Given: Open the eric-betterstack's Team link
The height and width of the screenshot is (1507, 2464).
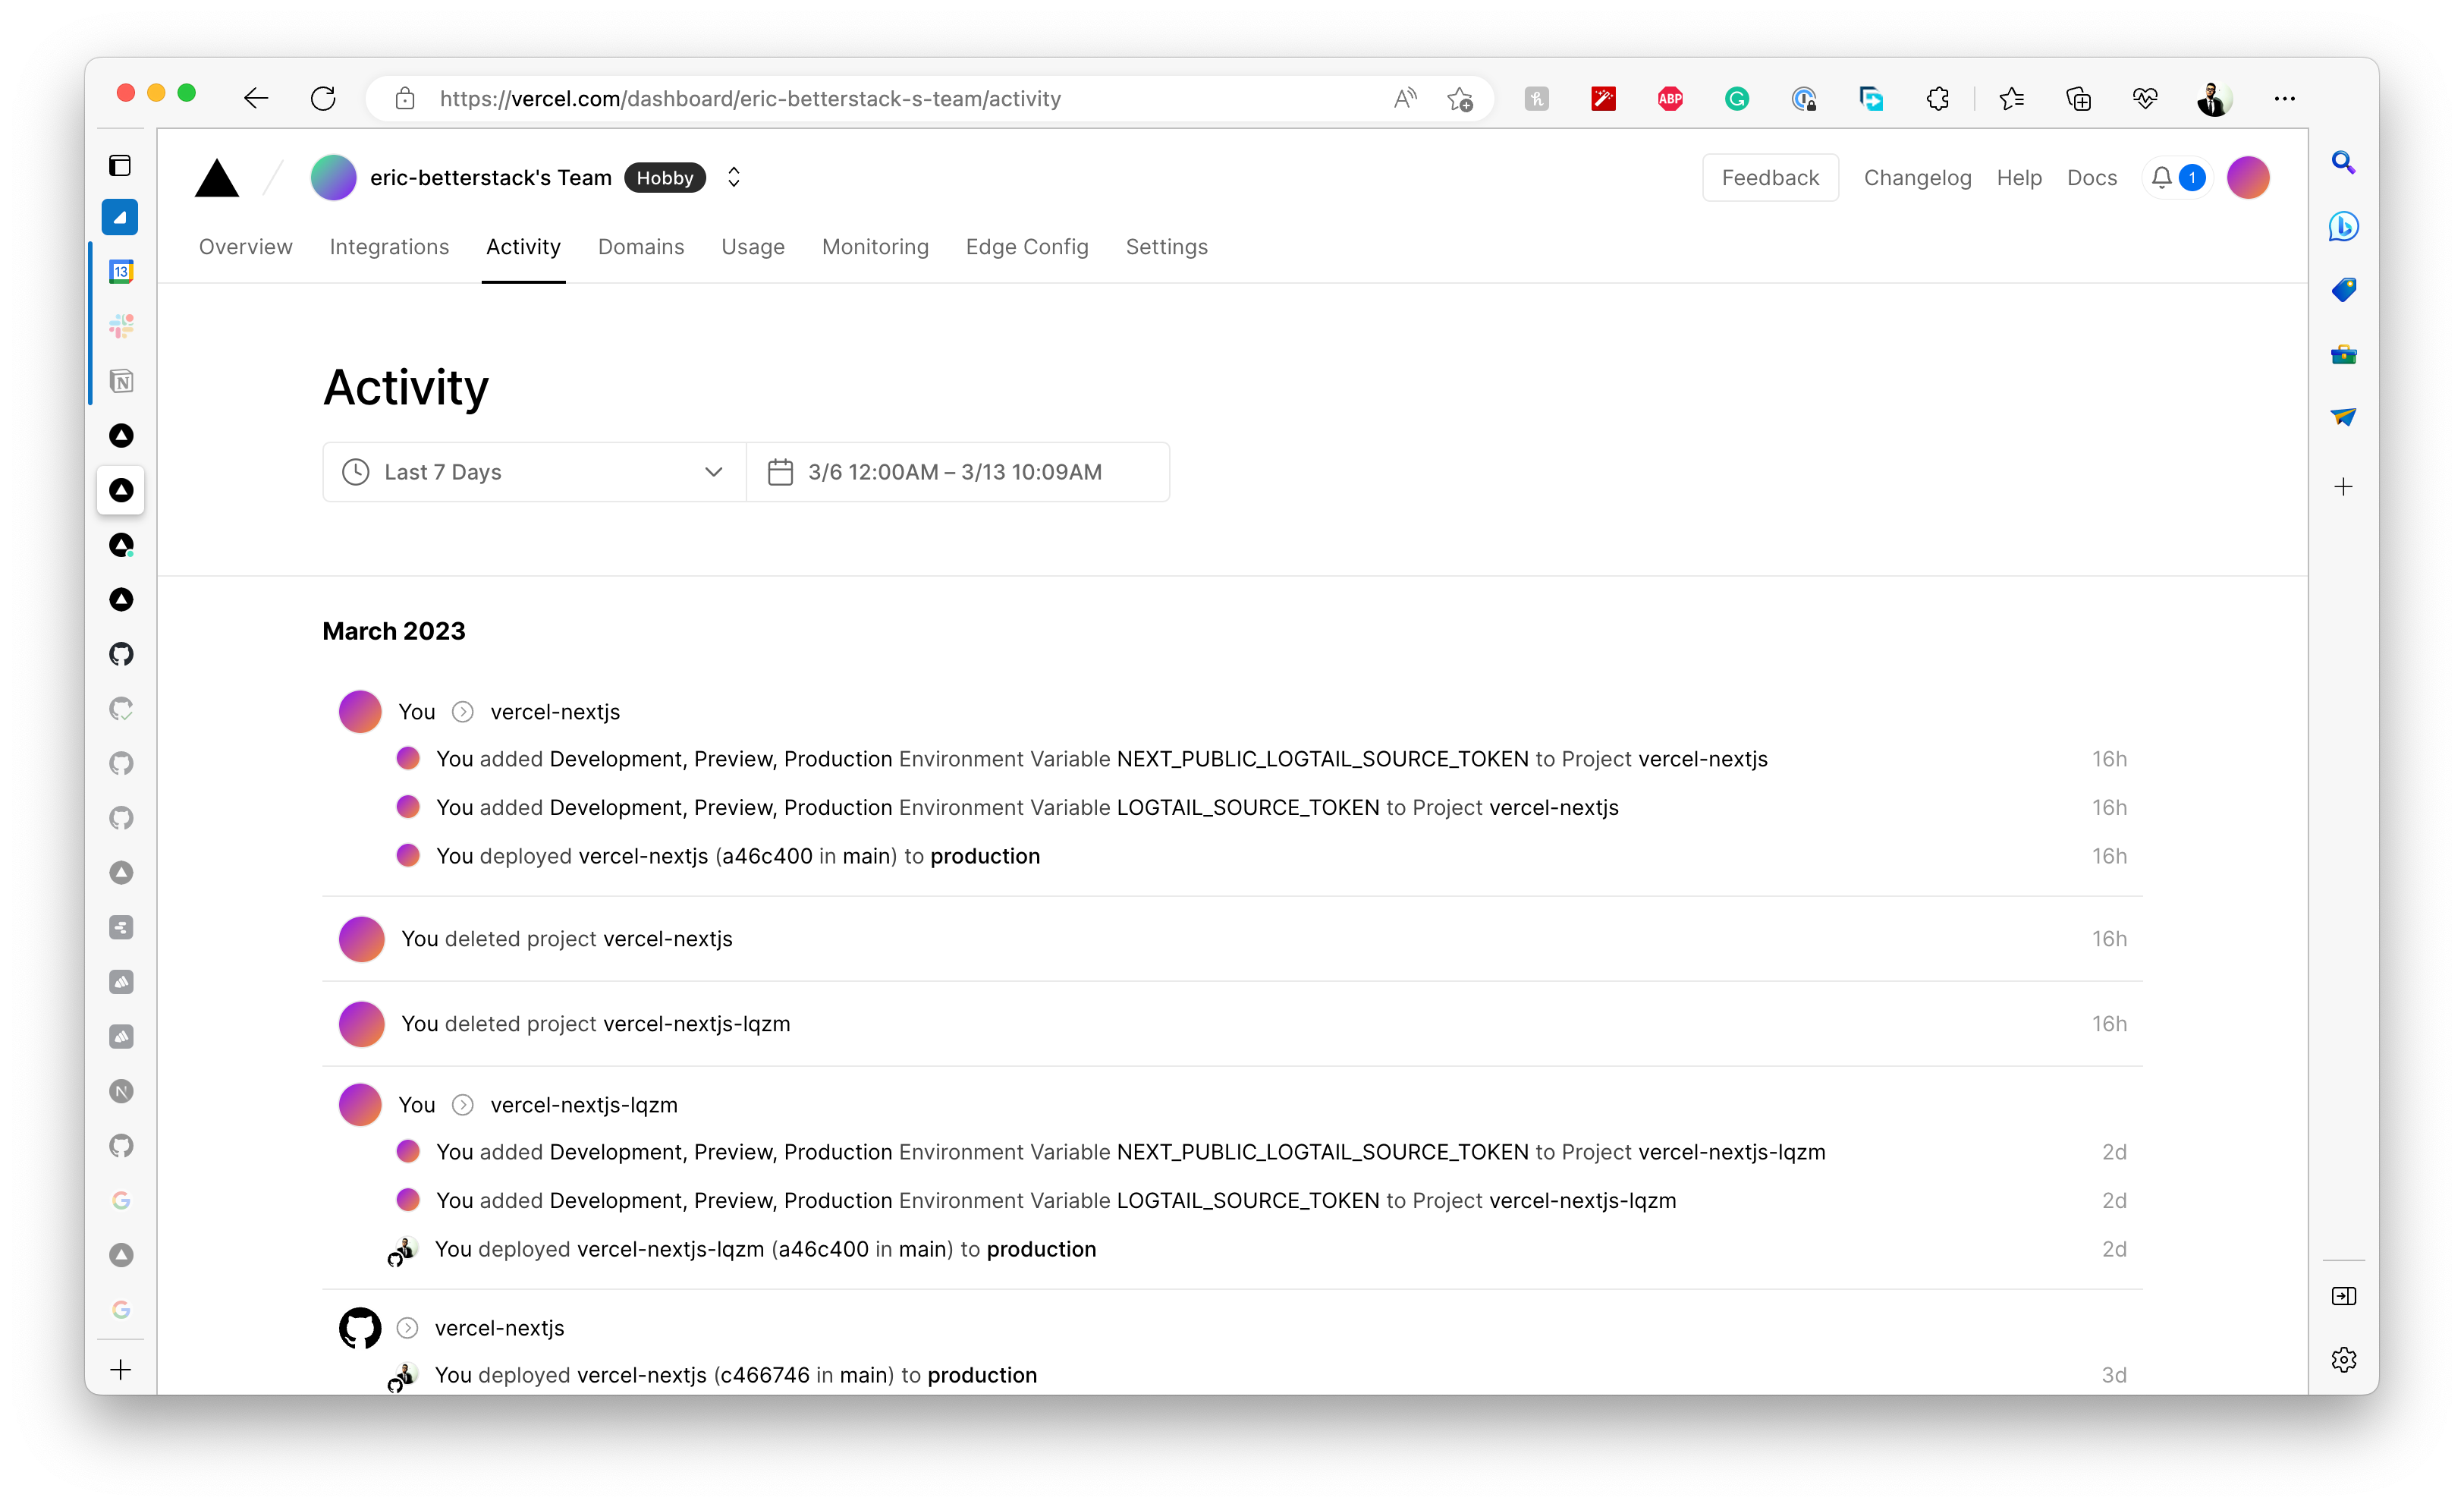Looking at the screenshot, I should click(490, 178).
